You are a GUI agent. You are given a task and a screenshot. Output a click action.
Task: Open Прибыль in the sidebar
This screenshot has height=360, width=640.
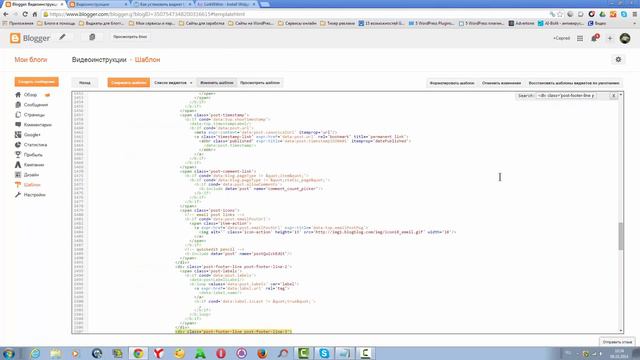click(33, 155)
